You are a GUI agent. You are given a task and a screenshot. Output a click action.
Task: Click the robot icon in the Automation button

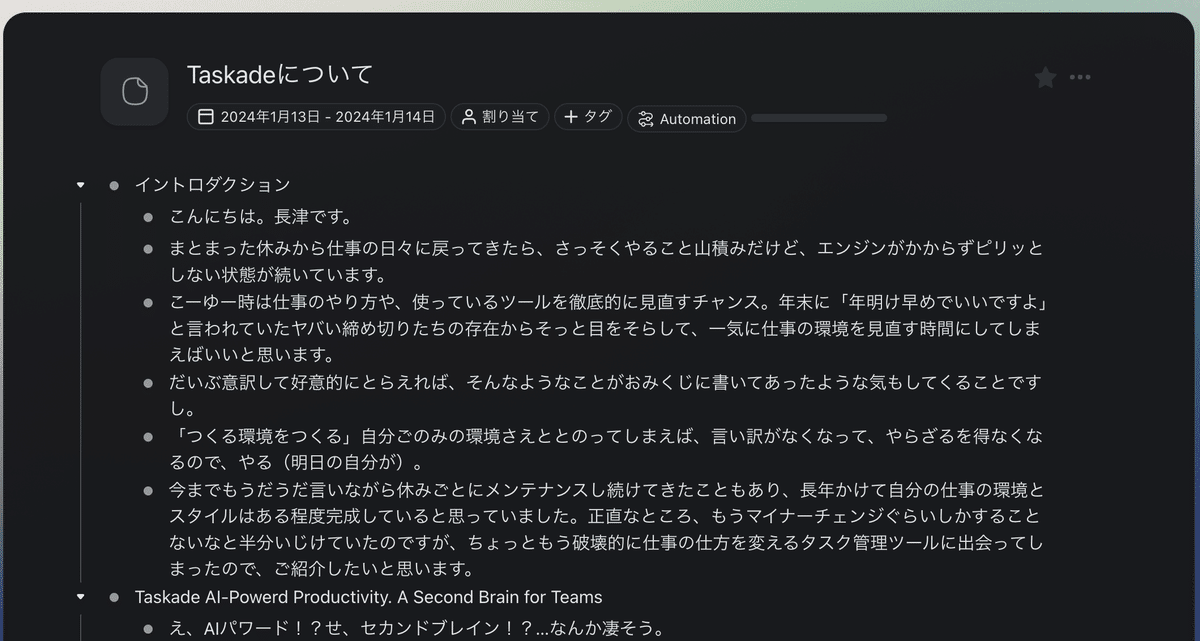[646, 119]
